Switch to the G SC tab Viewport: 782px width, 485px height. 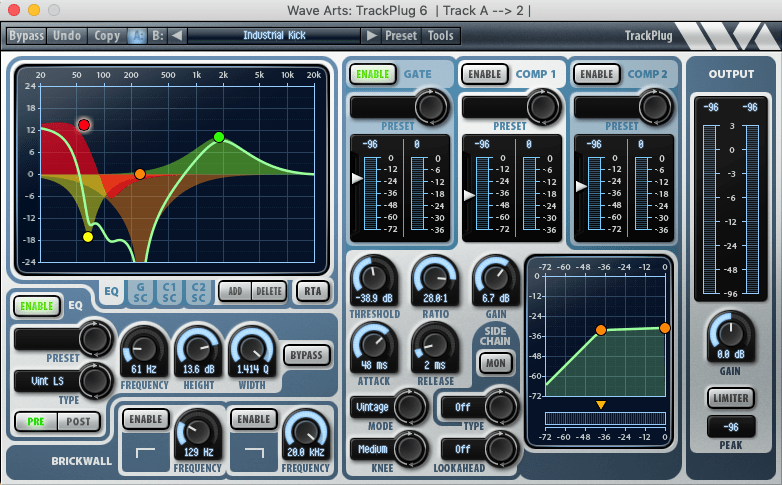[x=140, y=292]
